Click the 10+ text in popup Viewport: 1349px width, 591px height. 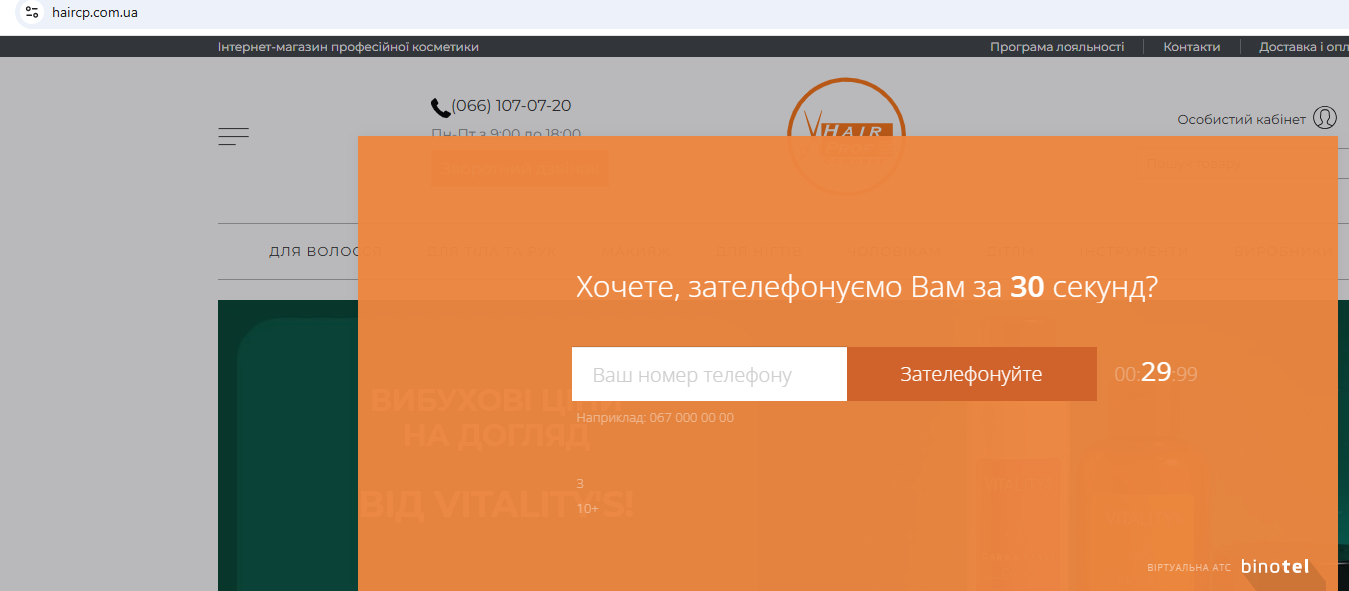click(587, 508)
